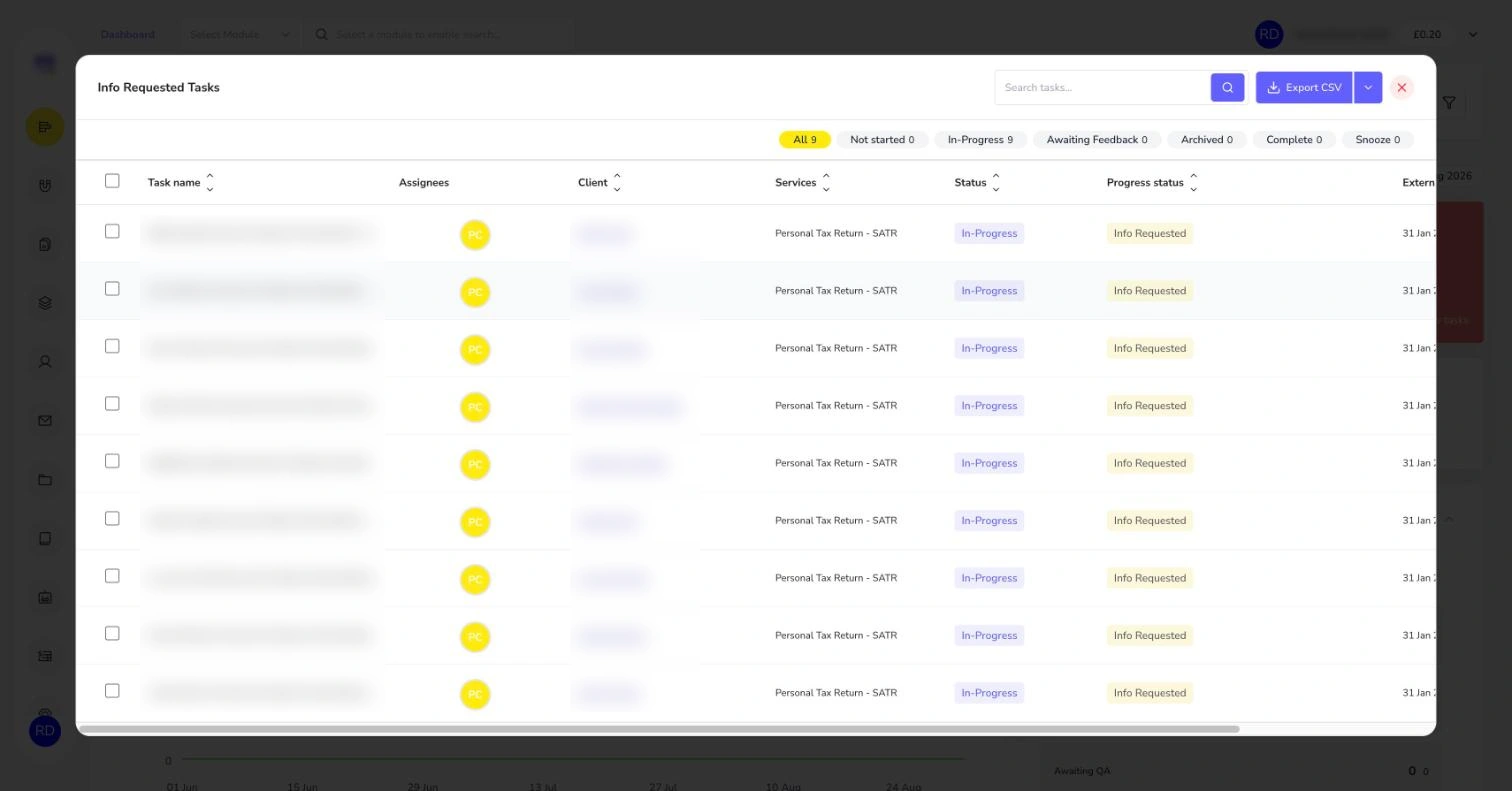Click the red X to close the modal

click(x=1401, y=88)
